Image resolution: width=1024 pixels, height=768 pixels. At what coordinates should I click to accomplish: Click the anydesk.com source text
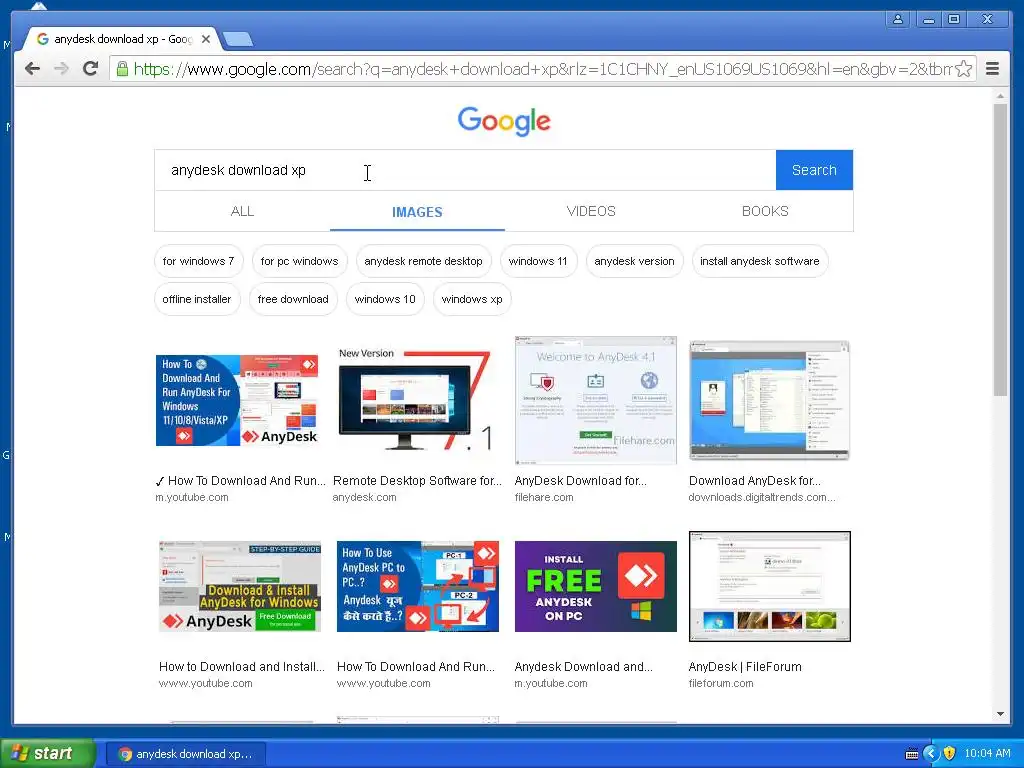click(x=364, y=498)
